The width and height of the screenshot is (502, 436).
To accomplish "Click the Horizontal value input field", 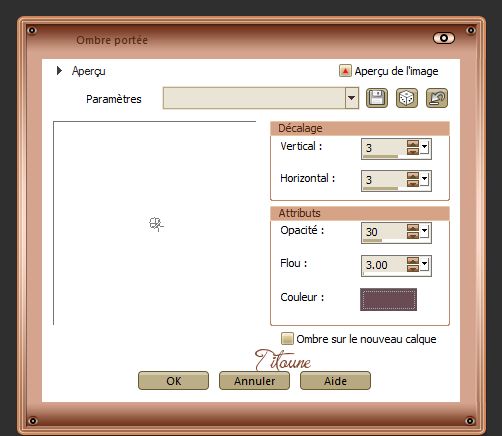I will [384, 180].
